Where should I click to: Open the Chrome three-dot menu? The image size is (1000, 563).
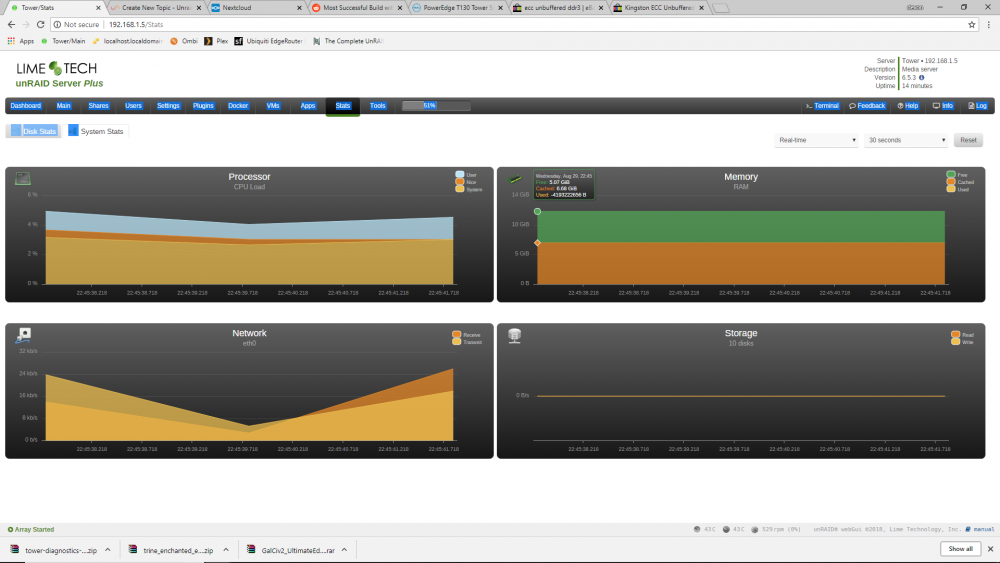[989, 24]
